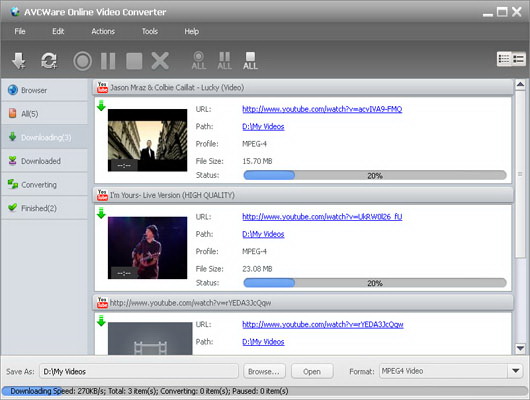Click the Downloading Speed status bar text
This screenshot has height=400, width=530.
(x=149, y=391)
